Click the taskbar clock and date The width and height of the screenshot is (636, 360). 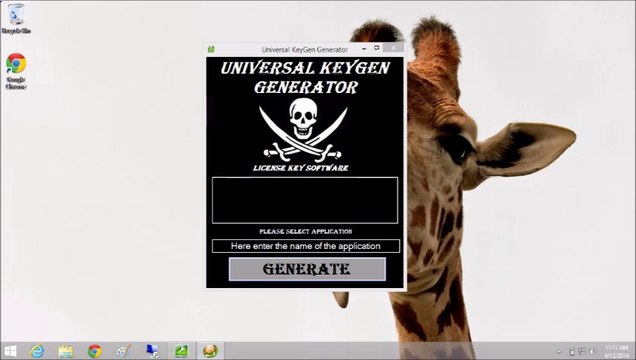[x=617, y=351]
